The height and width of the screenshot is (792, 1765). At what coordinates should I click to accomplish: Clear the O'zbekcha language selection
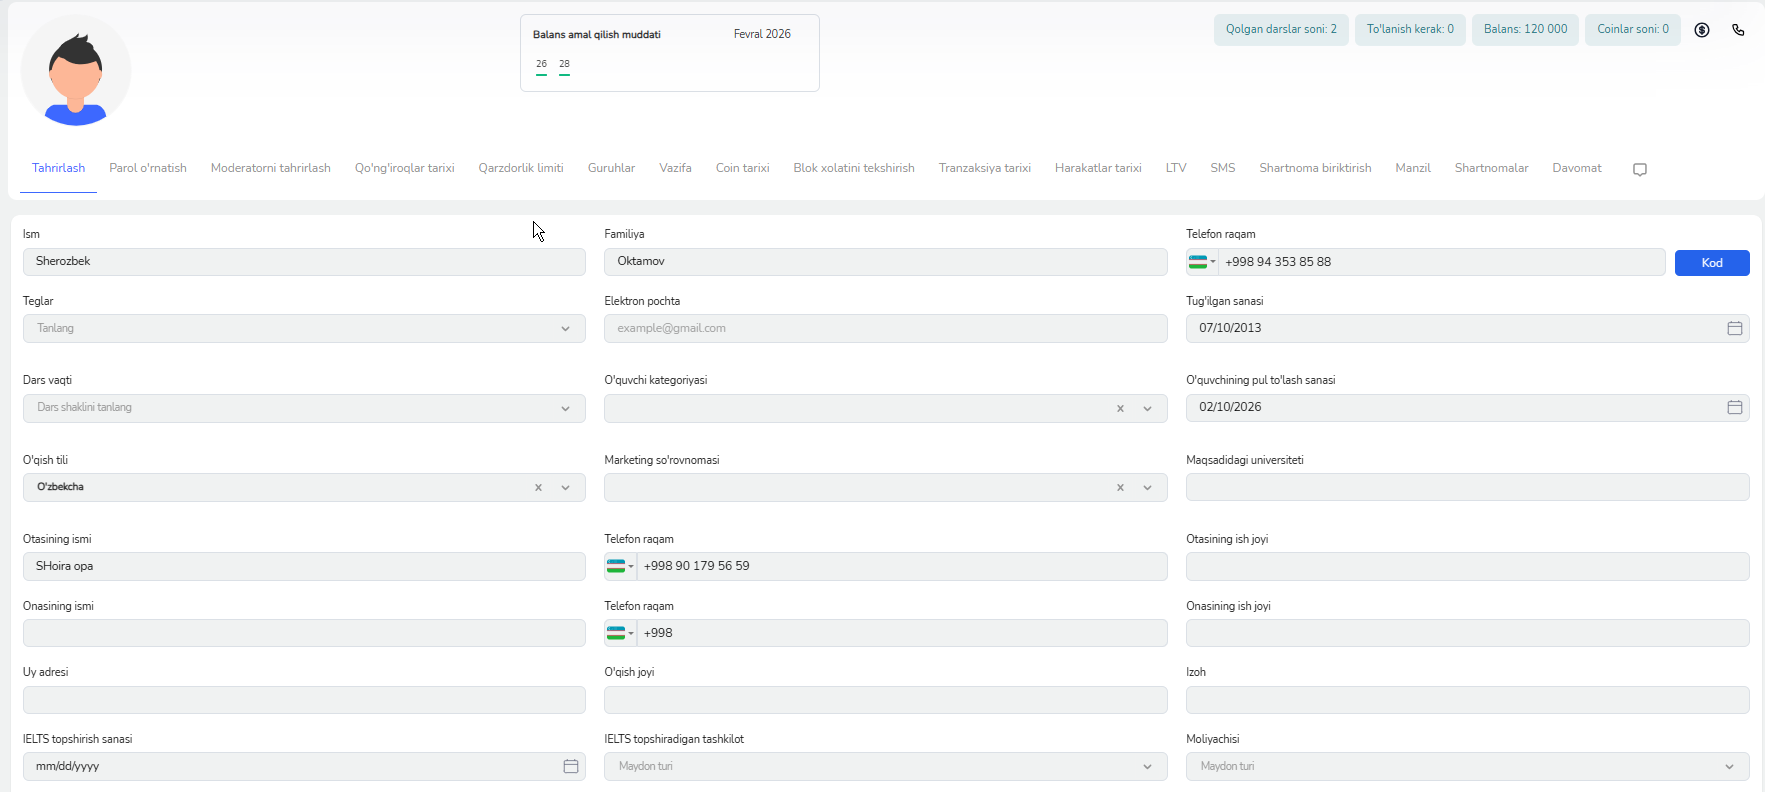coord(538,488)
